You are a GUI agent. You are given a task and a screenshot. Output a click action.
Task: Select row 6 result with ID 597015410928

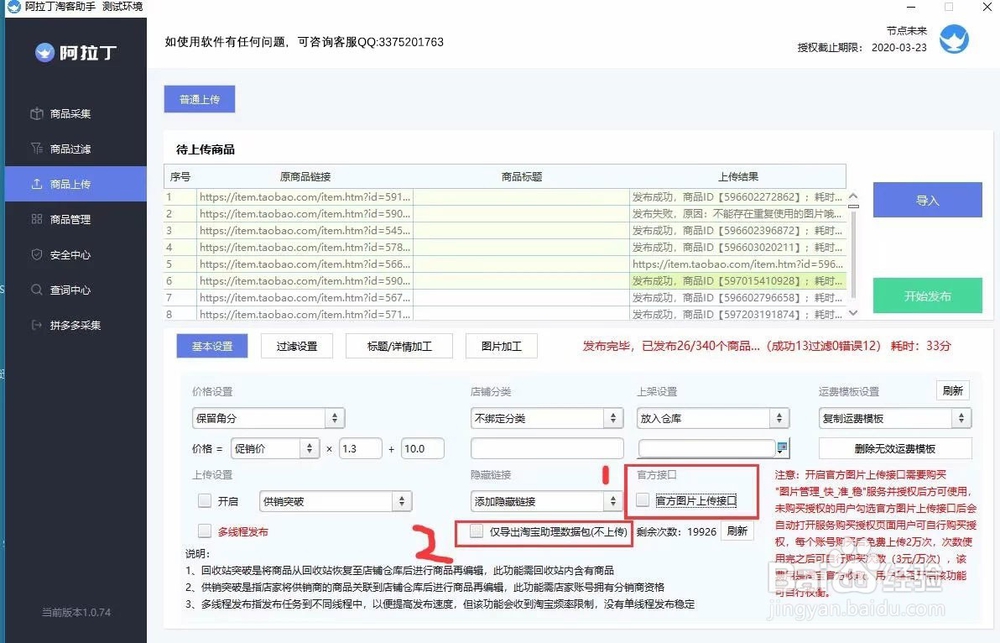click(x=738, y=281)
